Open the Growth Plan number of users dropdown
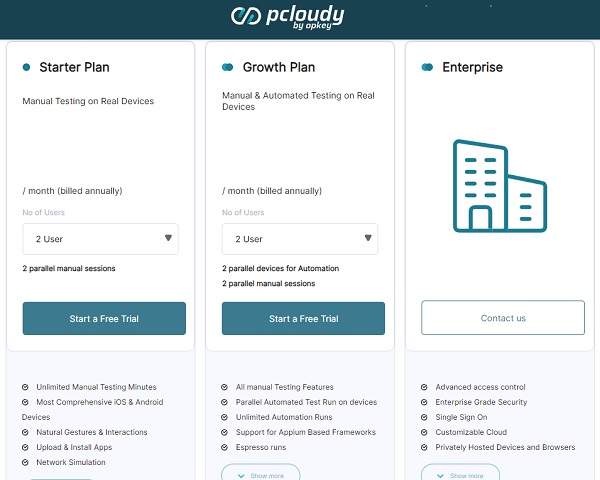 300,239
